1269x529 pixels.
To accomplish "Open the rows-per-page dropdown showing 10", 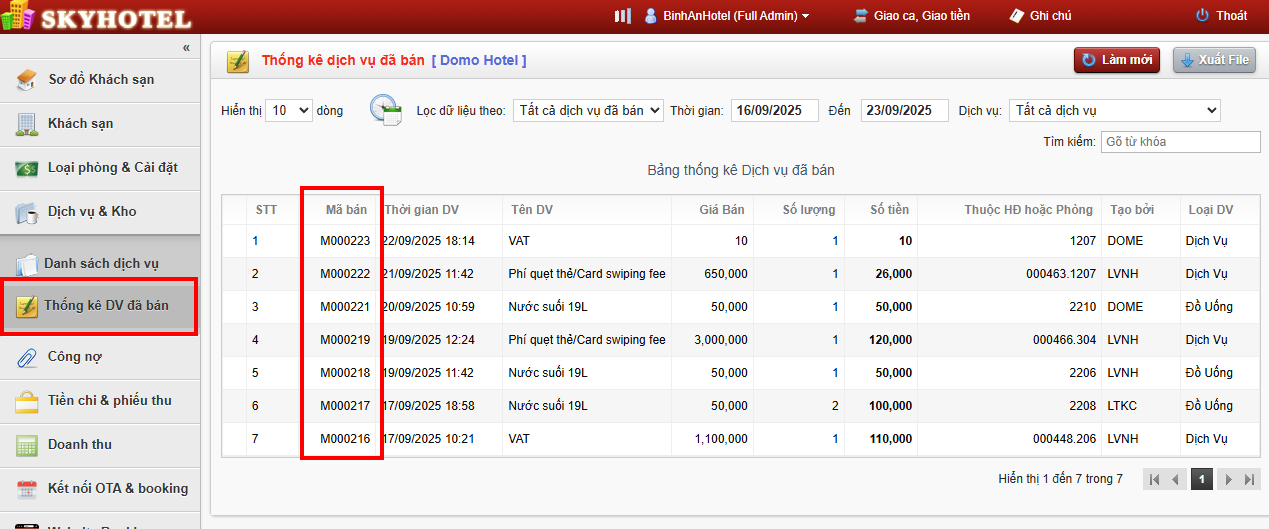I will click(x=290, y=110).
